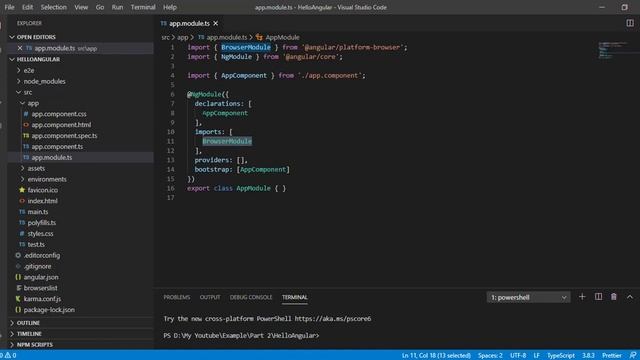This screenshot has width=640, height=360.
Task: Open the View menu
Action: [81, 7]
